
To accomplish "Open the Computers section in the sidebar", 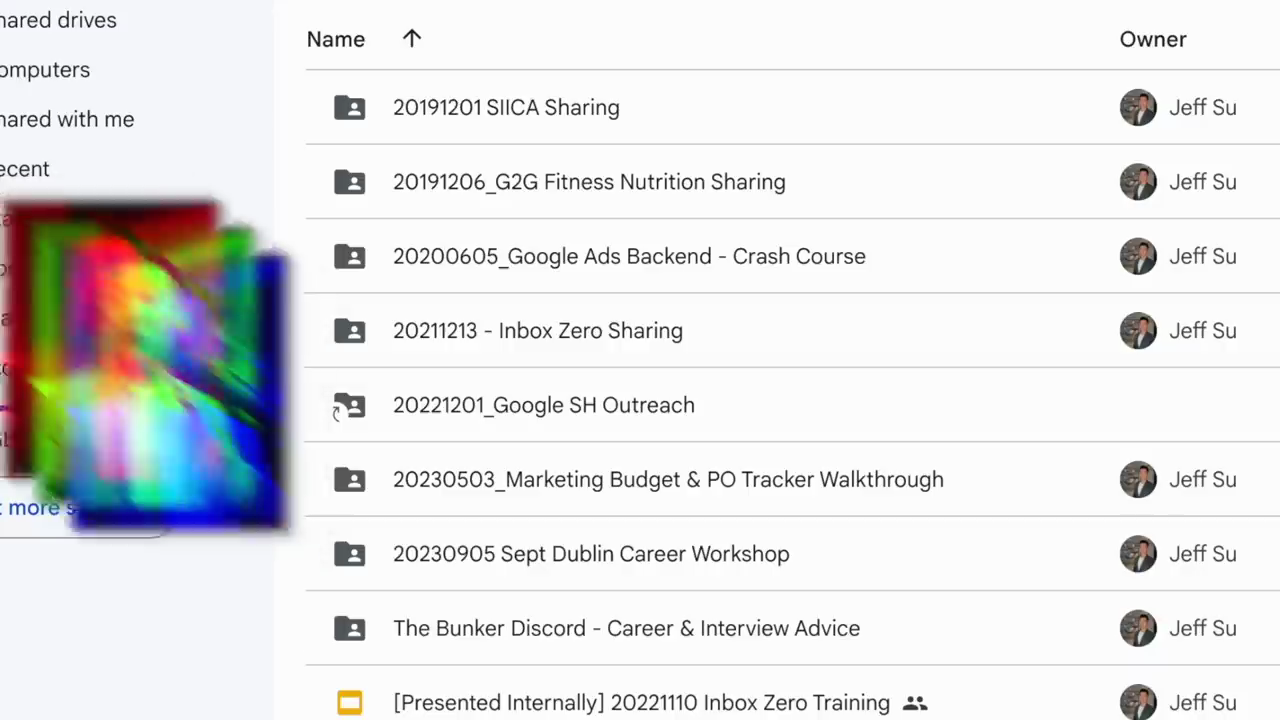I will point(45,70).
